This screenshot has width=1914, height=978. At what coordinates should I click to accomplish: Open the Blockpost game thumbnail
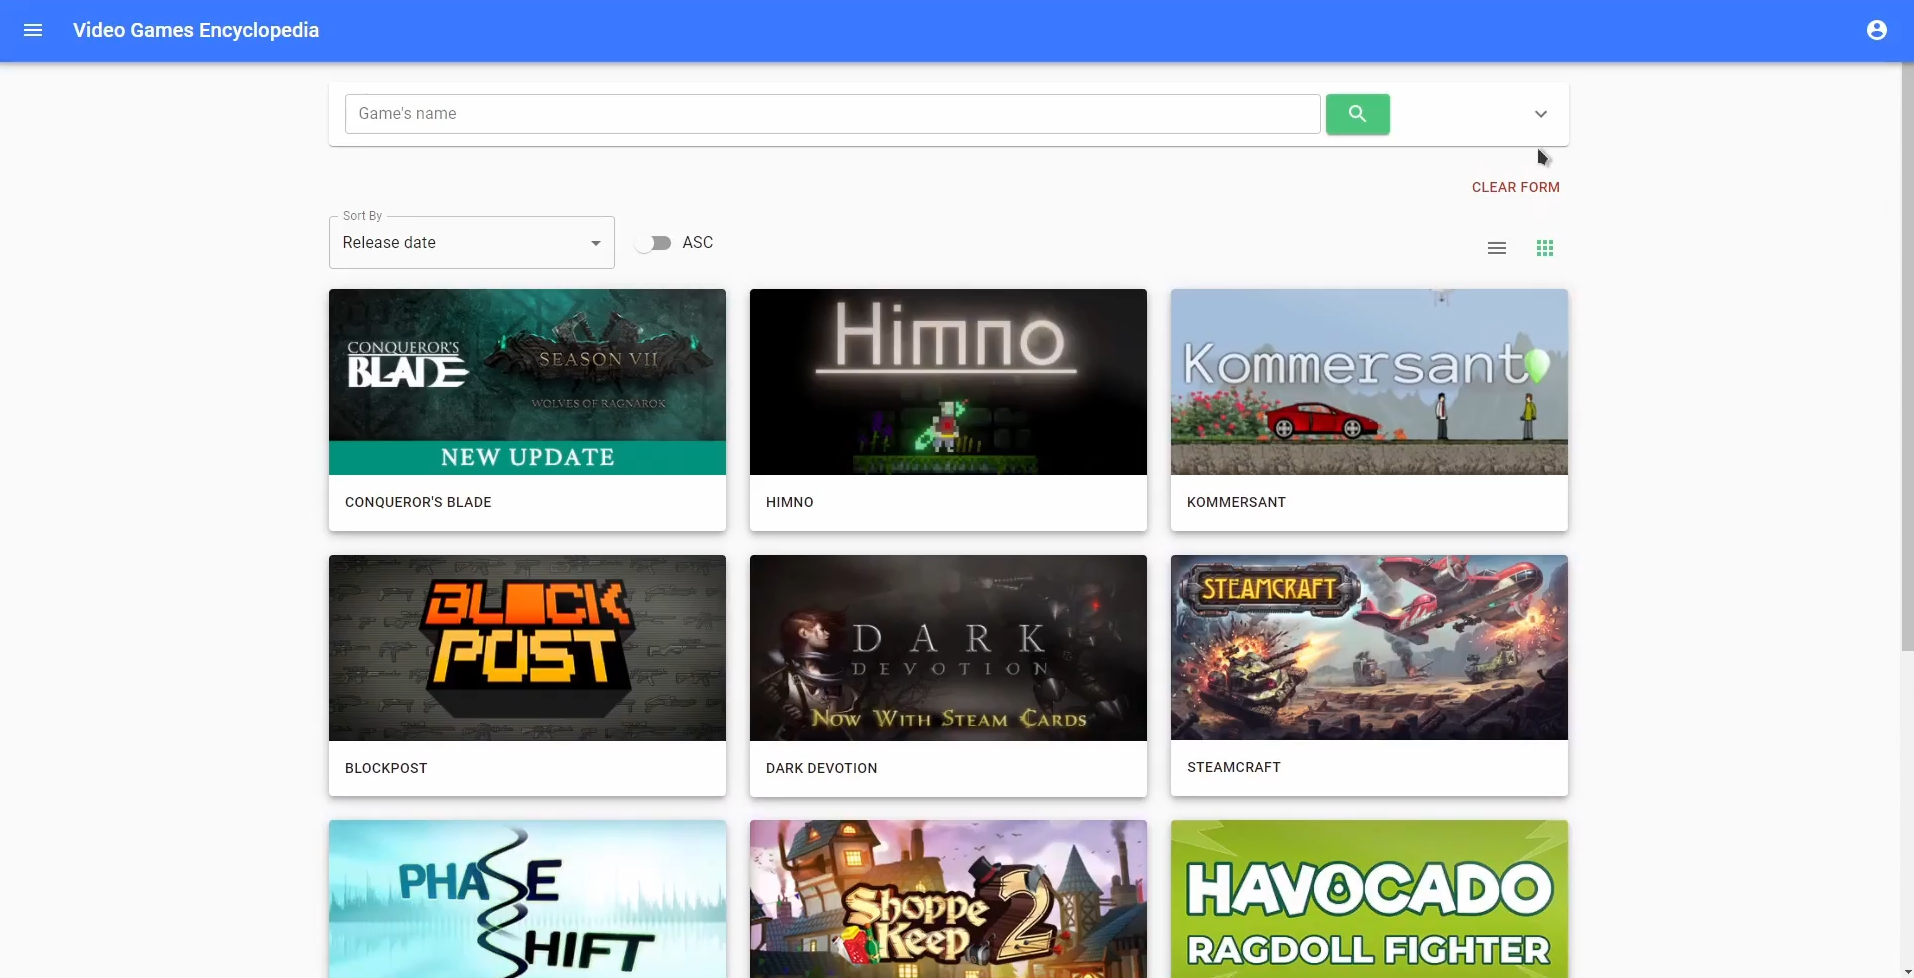[x=527, y=648]
